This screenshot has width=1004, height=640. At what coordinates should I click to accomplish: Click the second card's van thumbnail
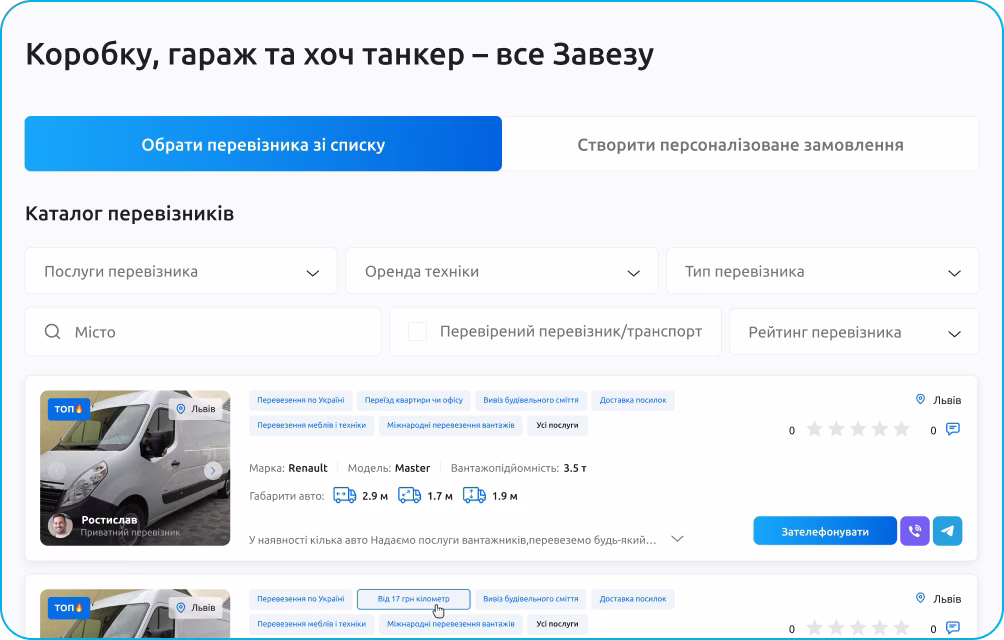tap(135, 613)
